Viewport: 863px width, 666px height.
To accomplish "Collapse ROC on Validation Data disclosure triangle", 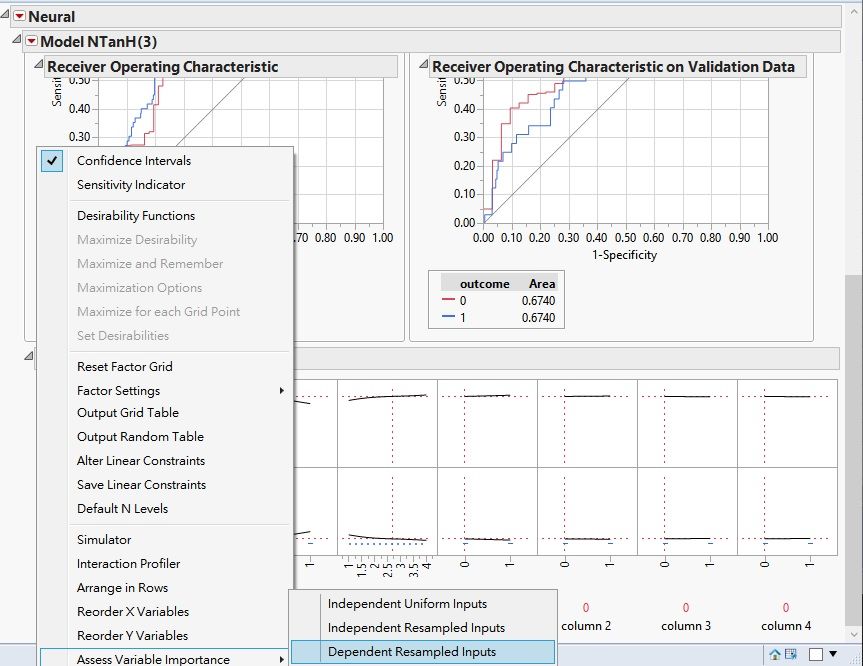I will (x=423, y=64).
